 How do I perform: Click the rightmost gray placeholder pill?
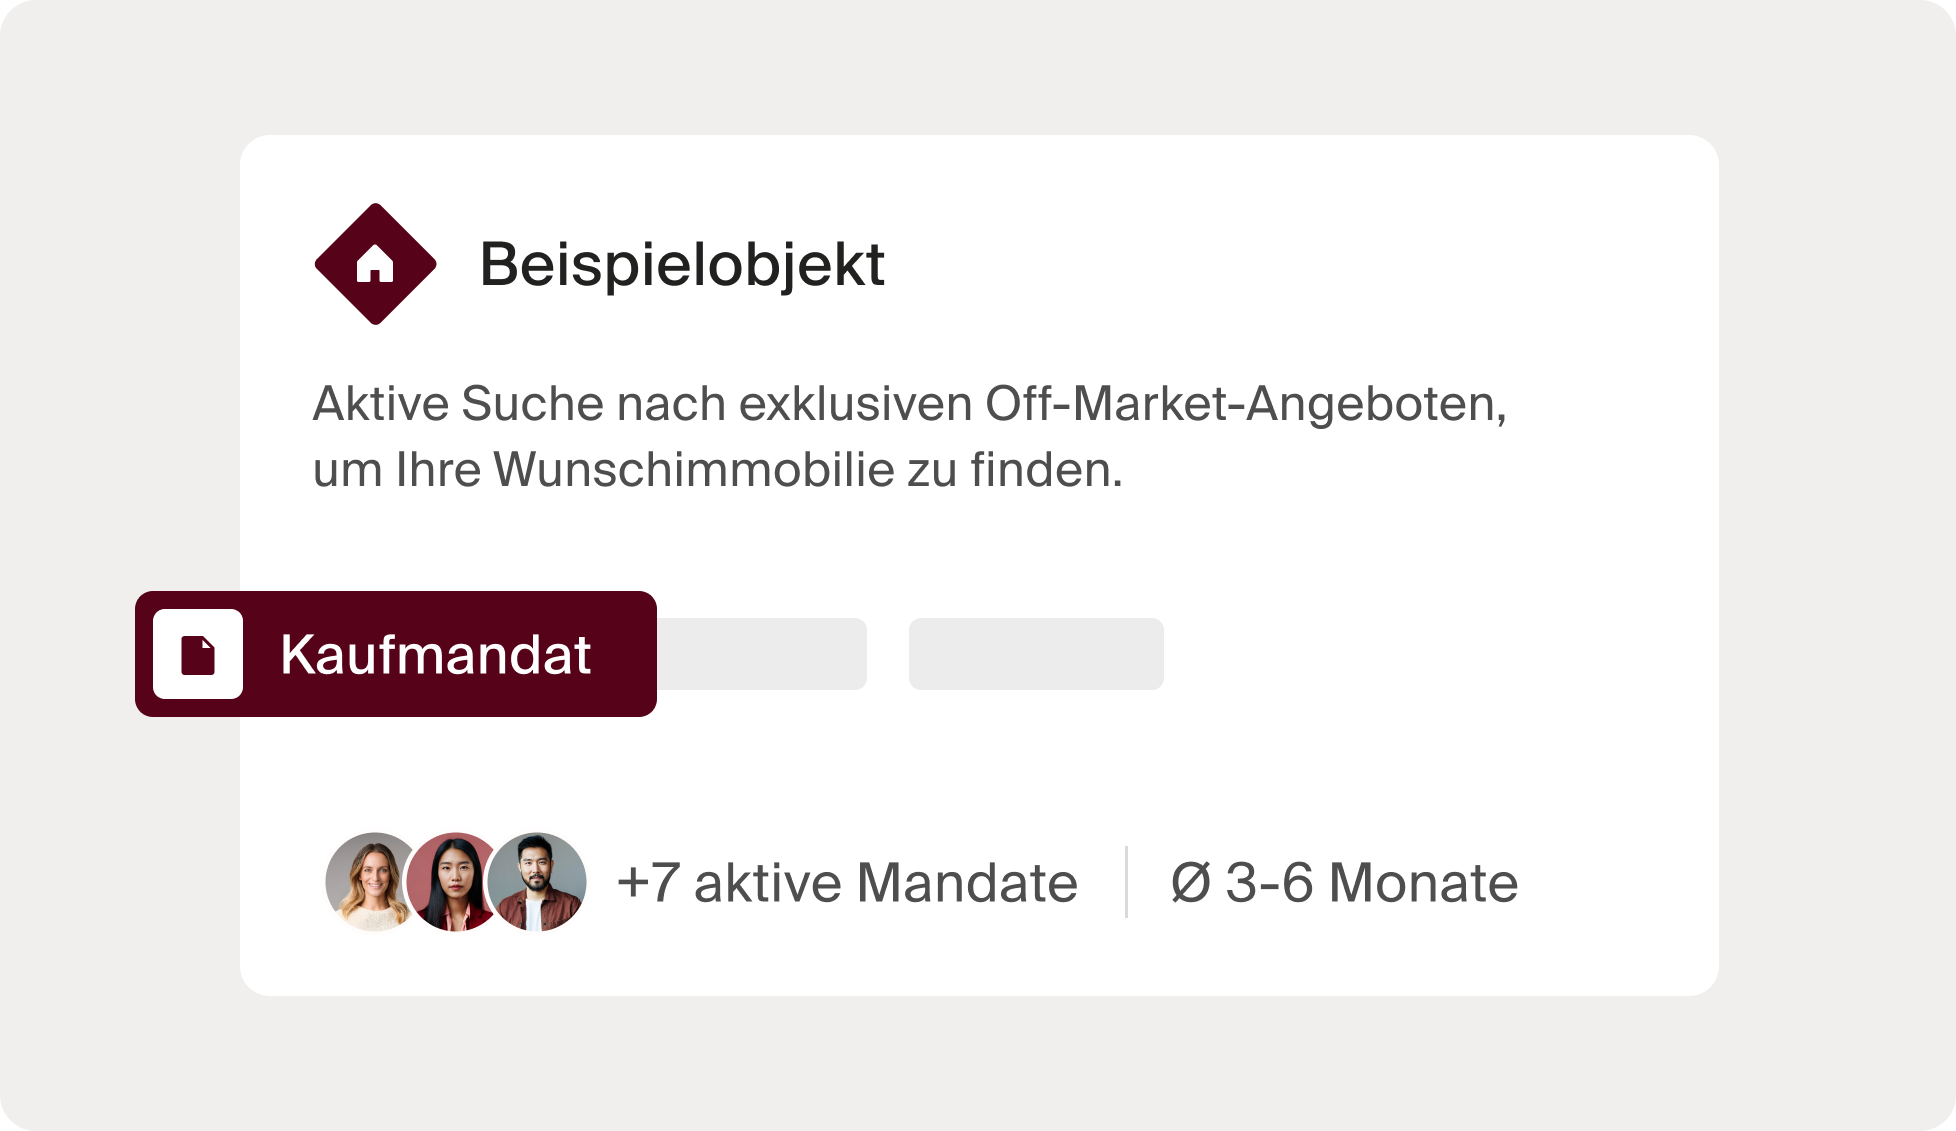click(x=1036, y=654)
